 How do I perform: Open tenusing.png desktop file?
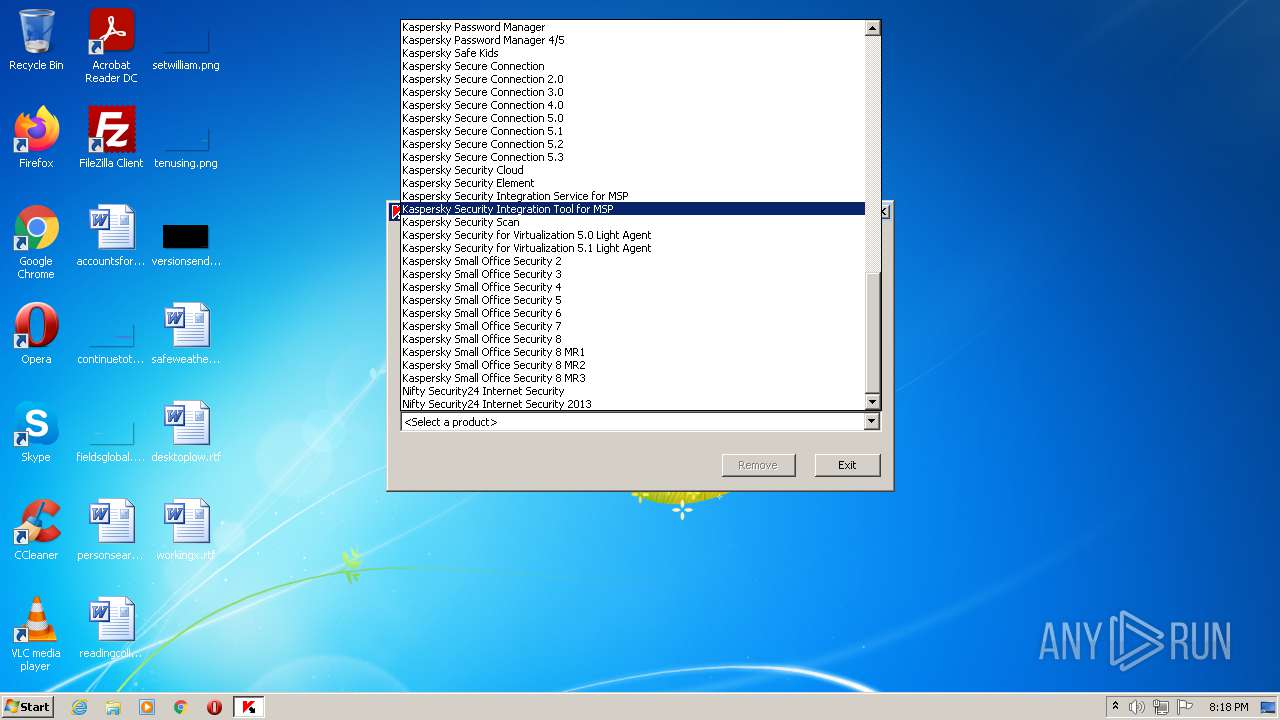click(186, 144)
